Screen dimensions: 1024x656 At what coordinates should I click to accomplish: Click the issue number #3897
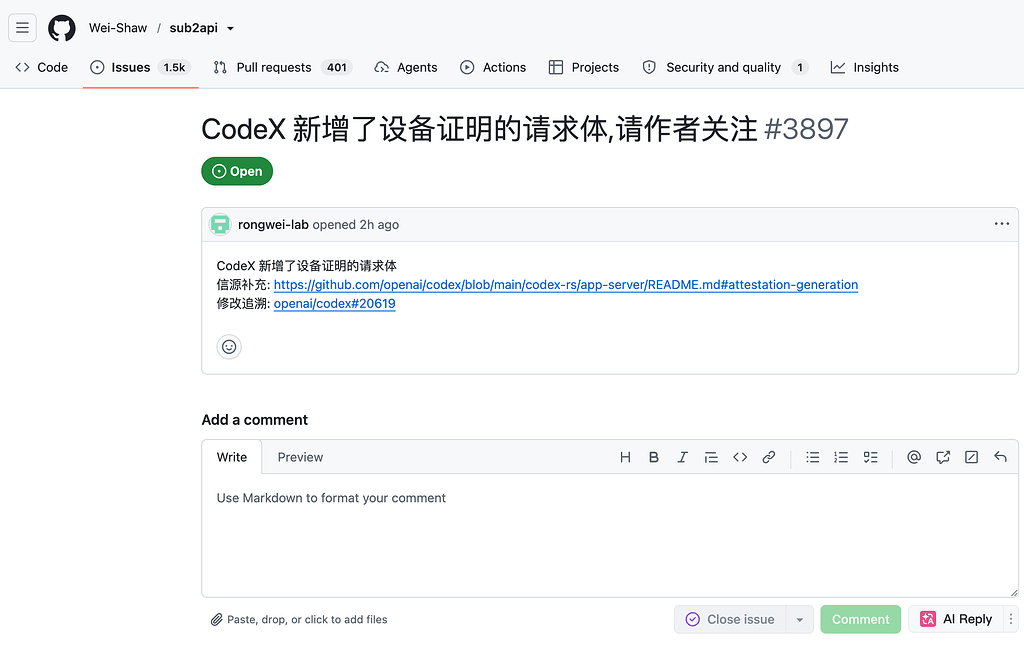(x=807, y=129)
